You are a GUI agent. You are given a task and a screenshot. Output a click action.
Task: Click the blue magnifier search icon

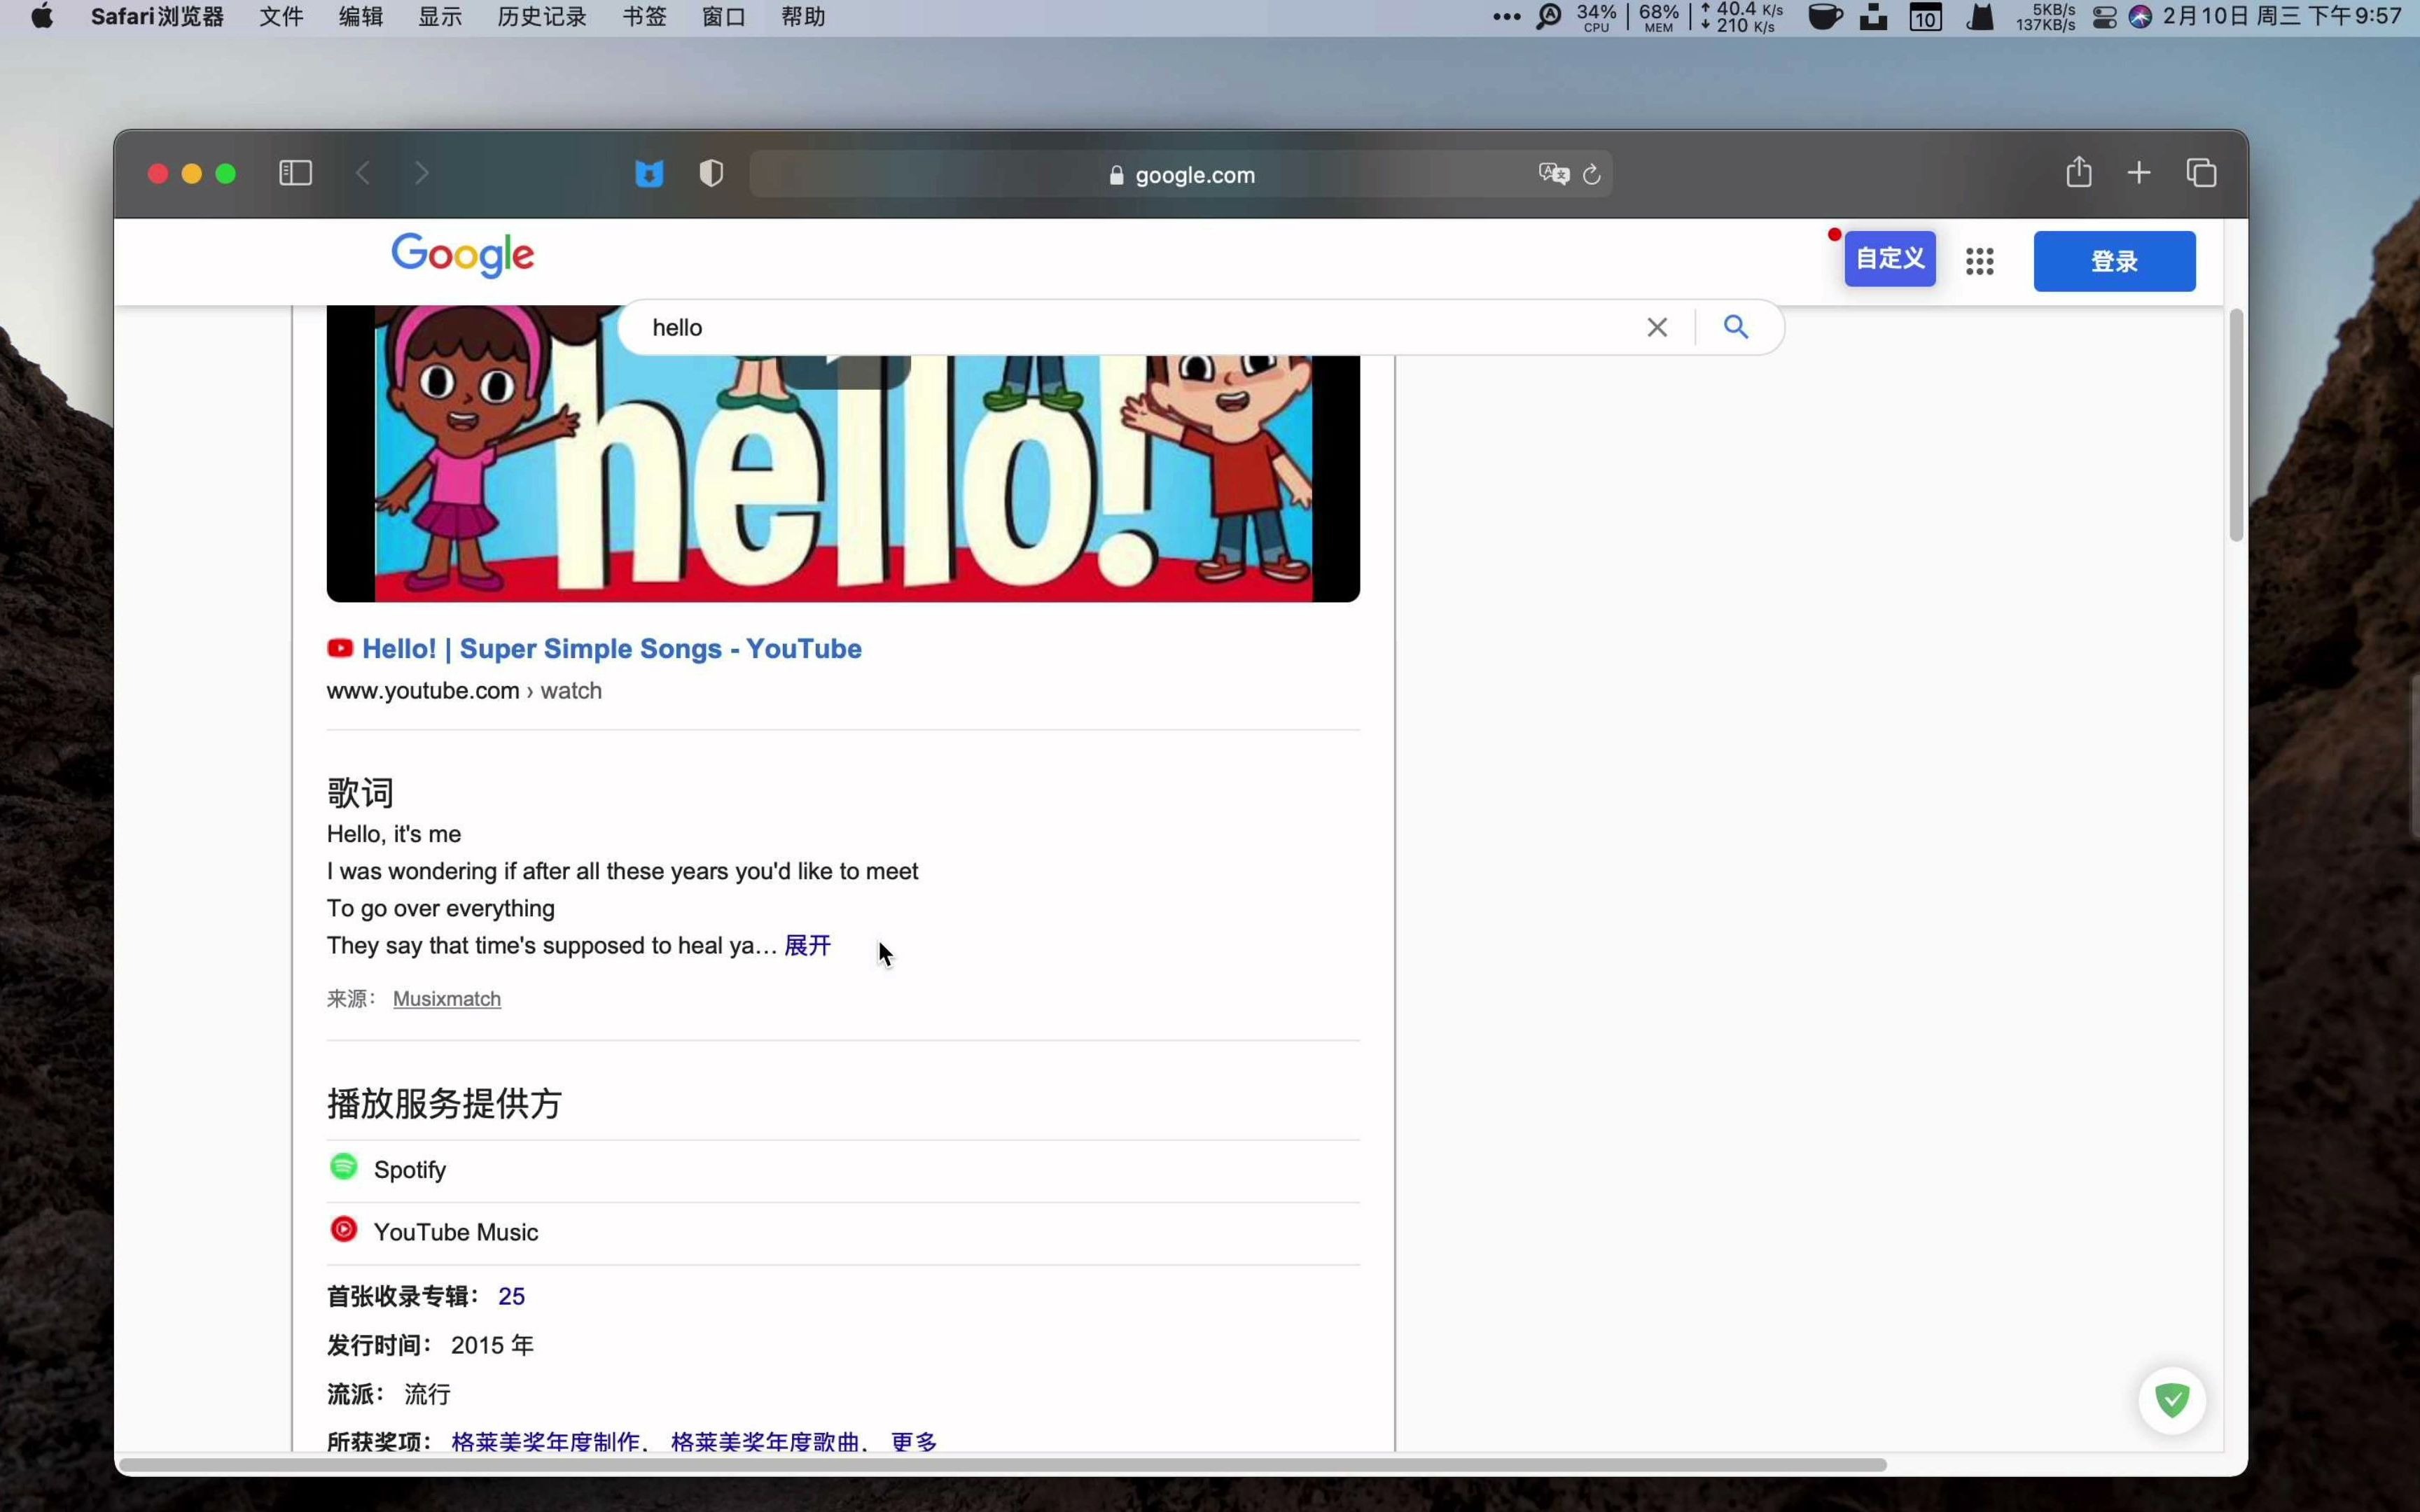coord(1736,327)
